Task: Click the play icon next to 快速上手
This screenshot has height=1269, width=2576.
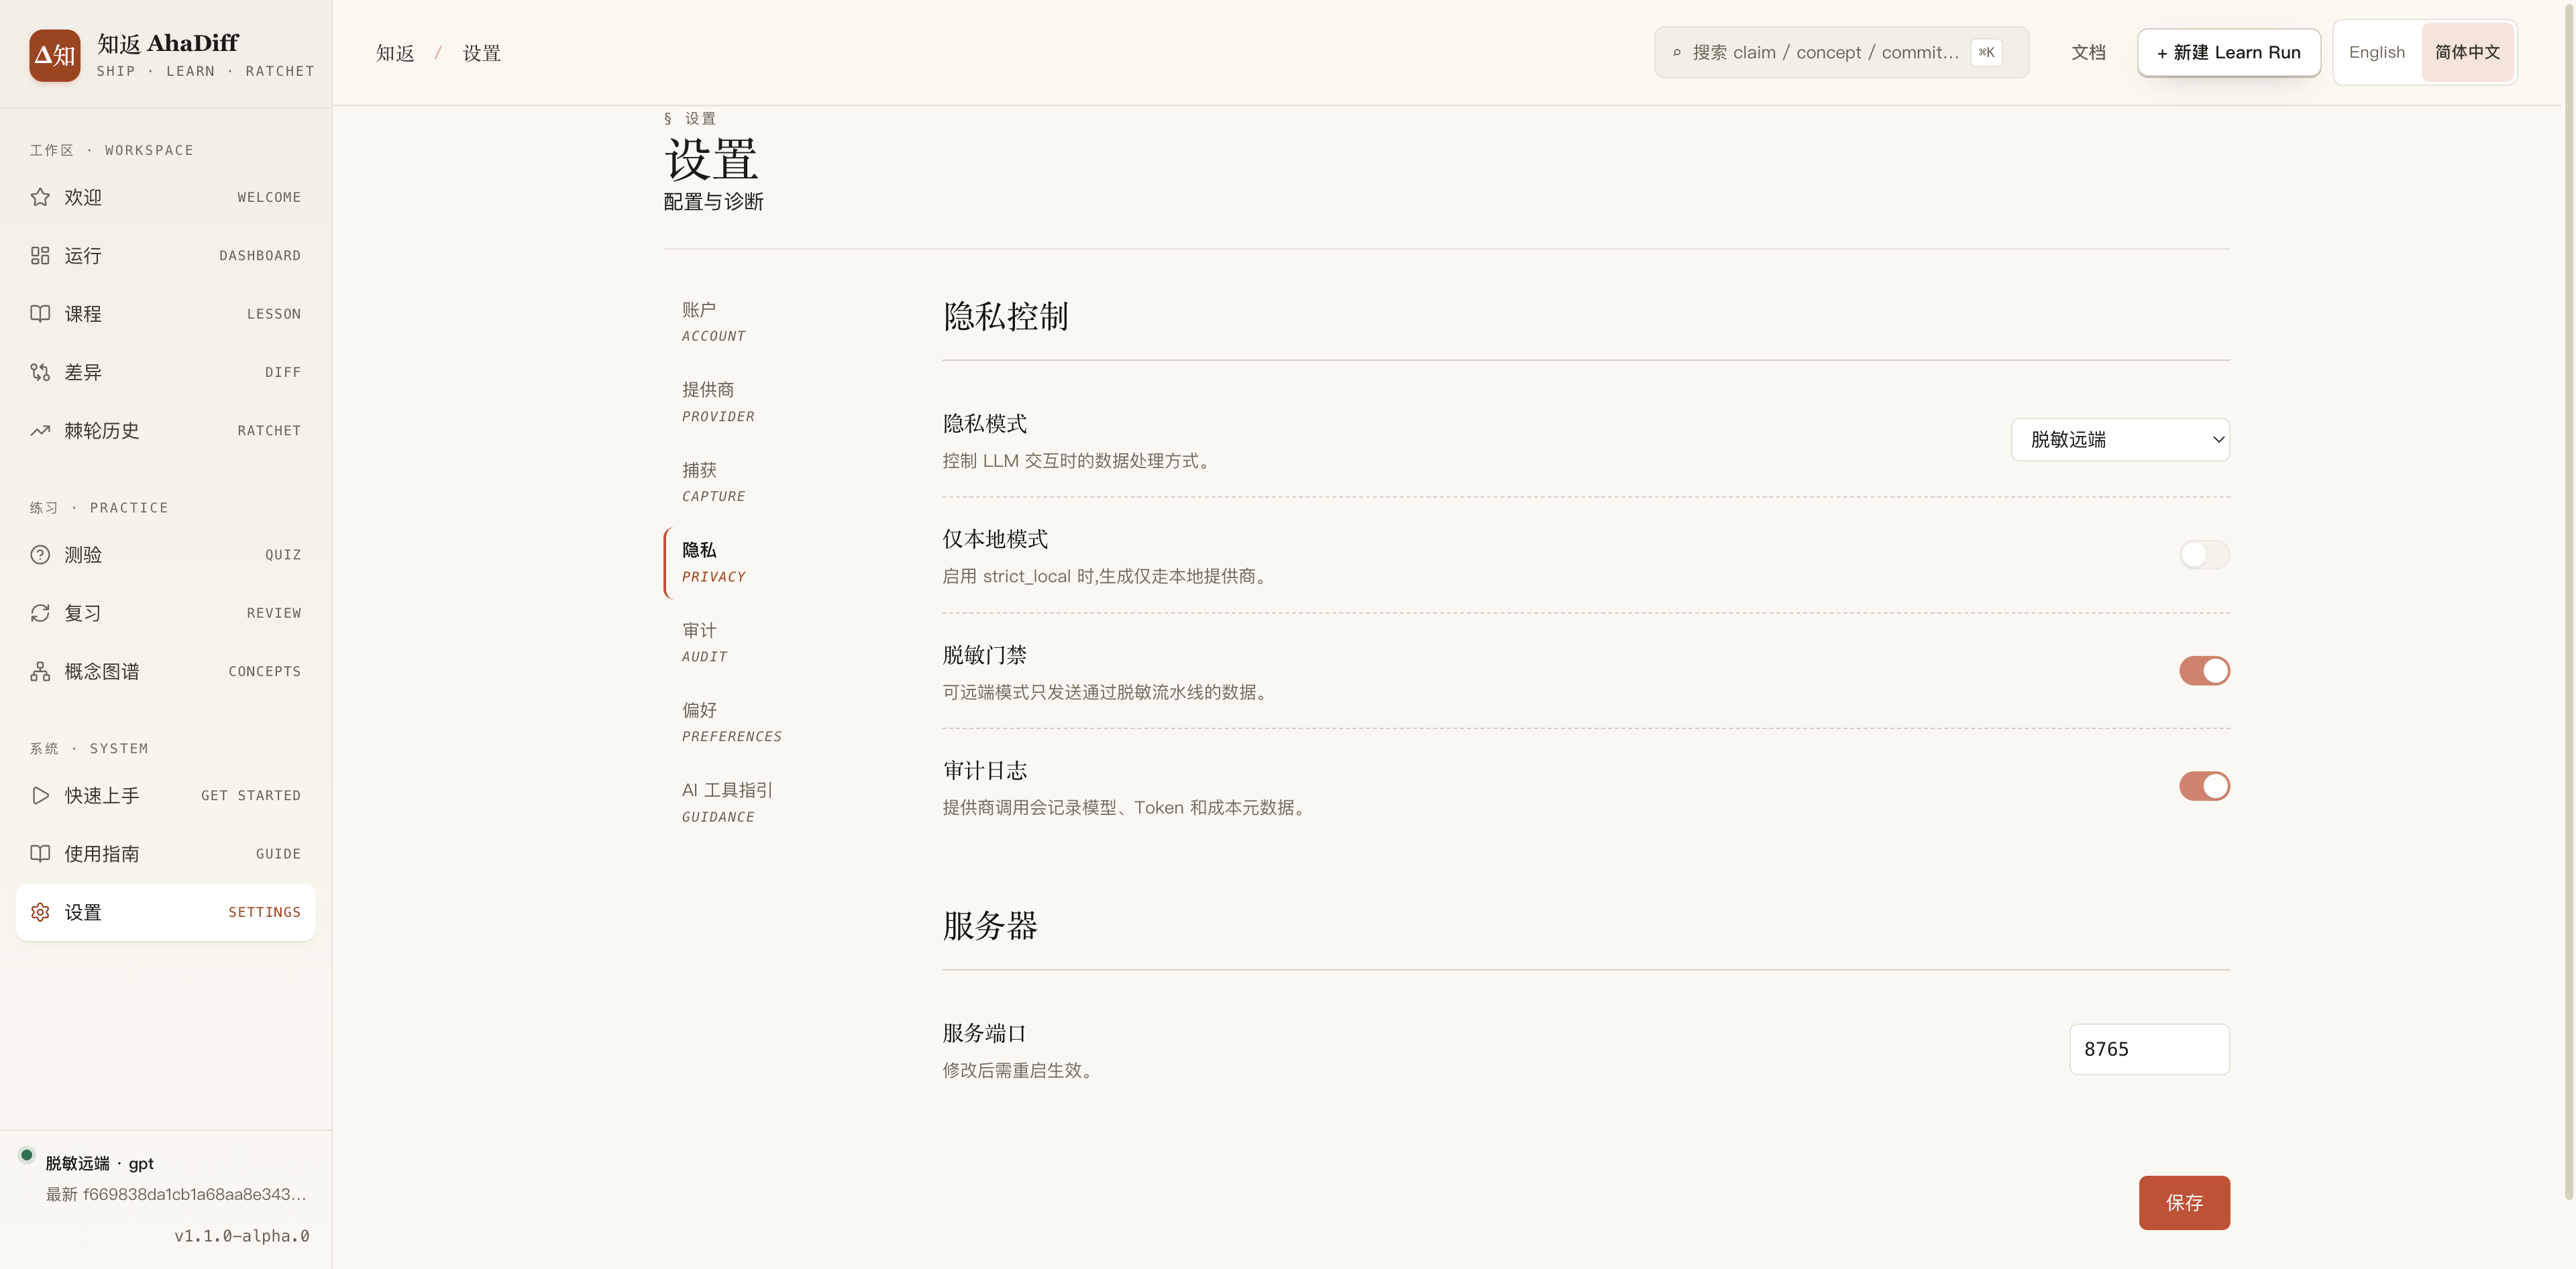Action: 40,795
